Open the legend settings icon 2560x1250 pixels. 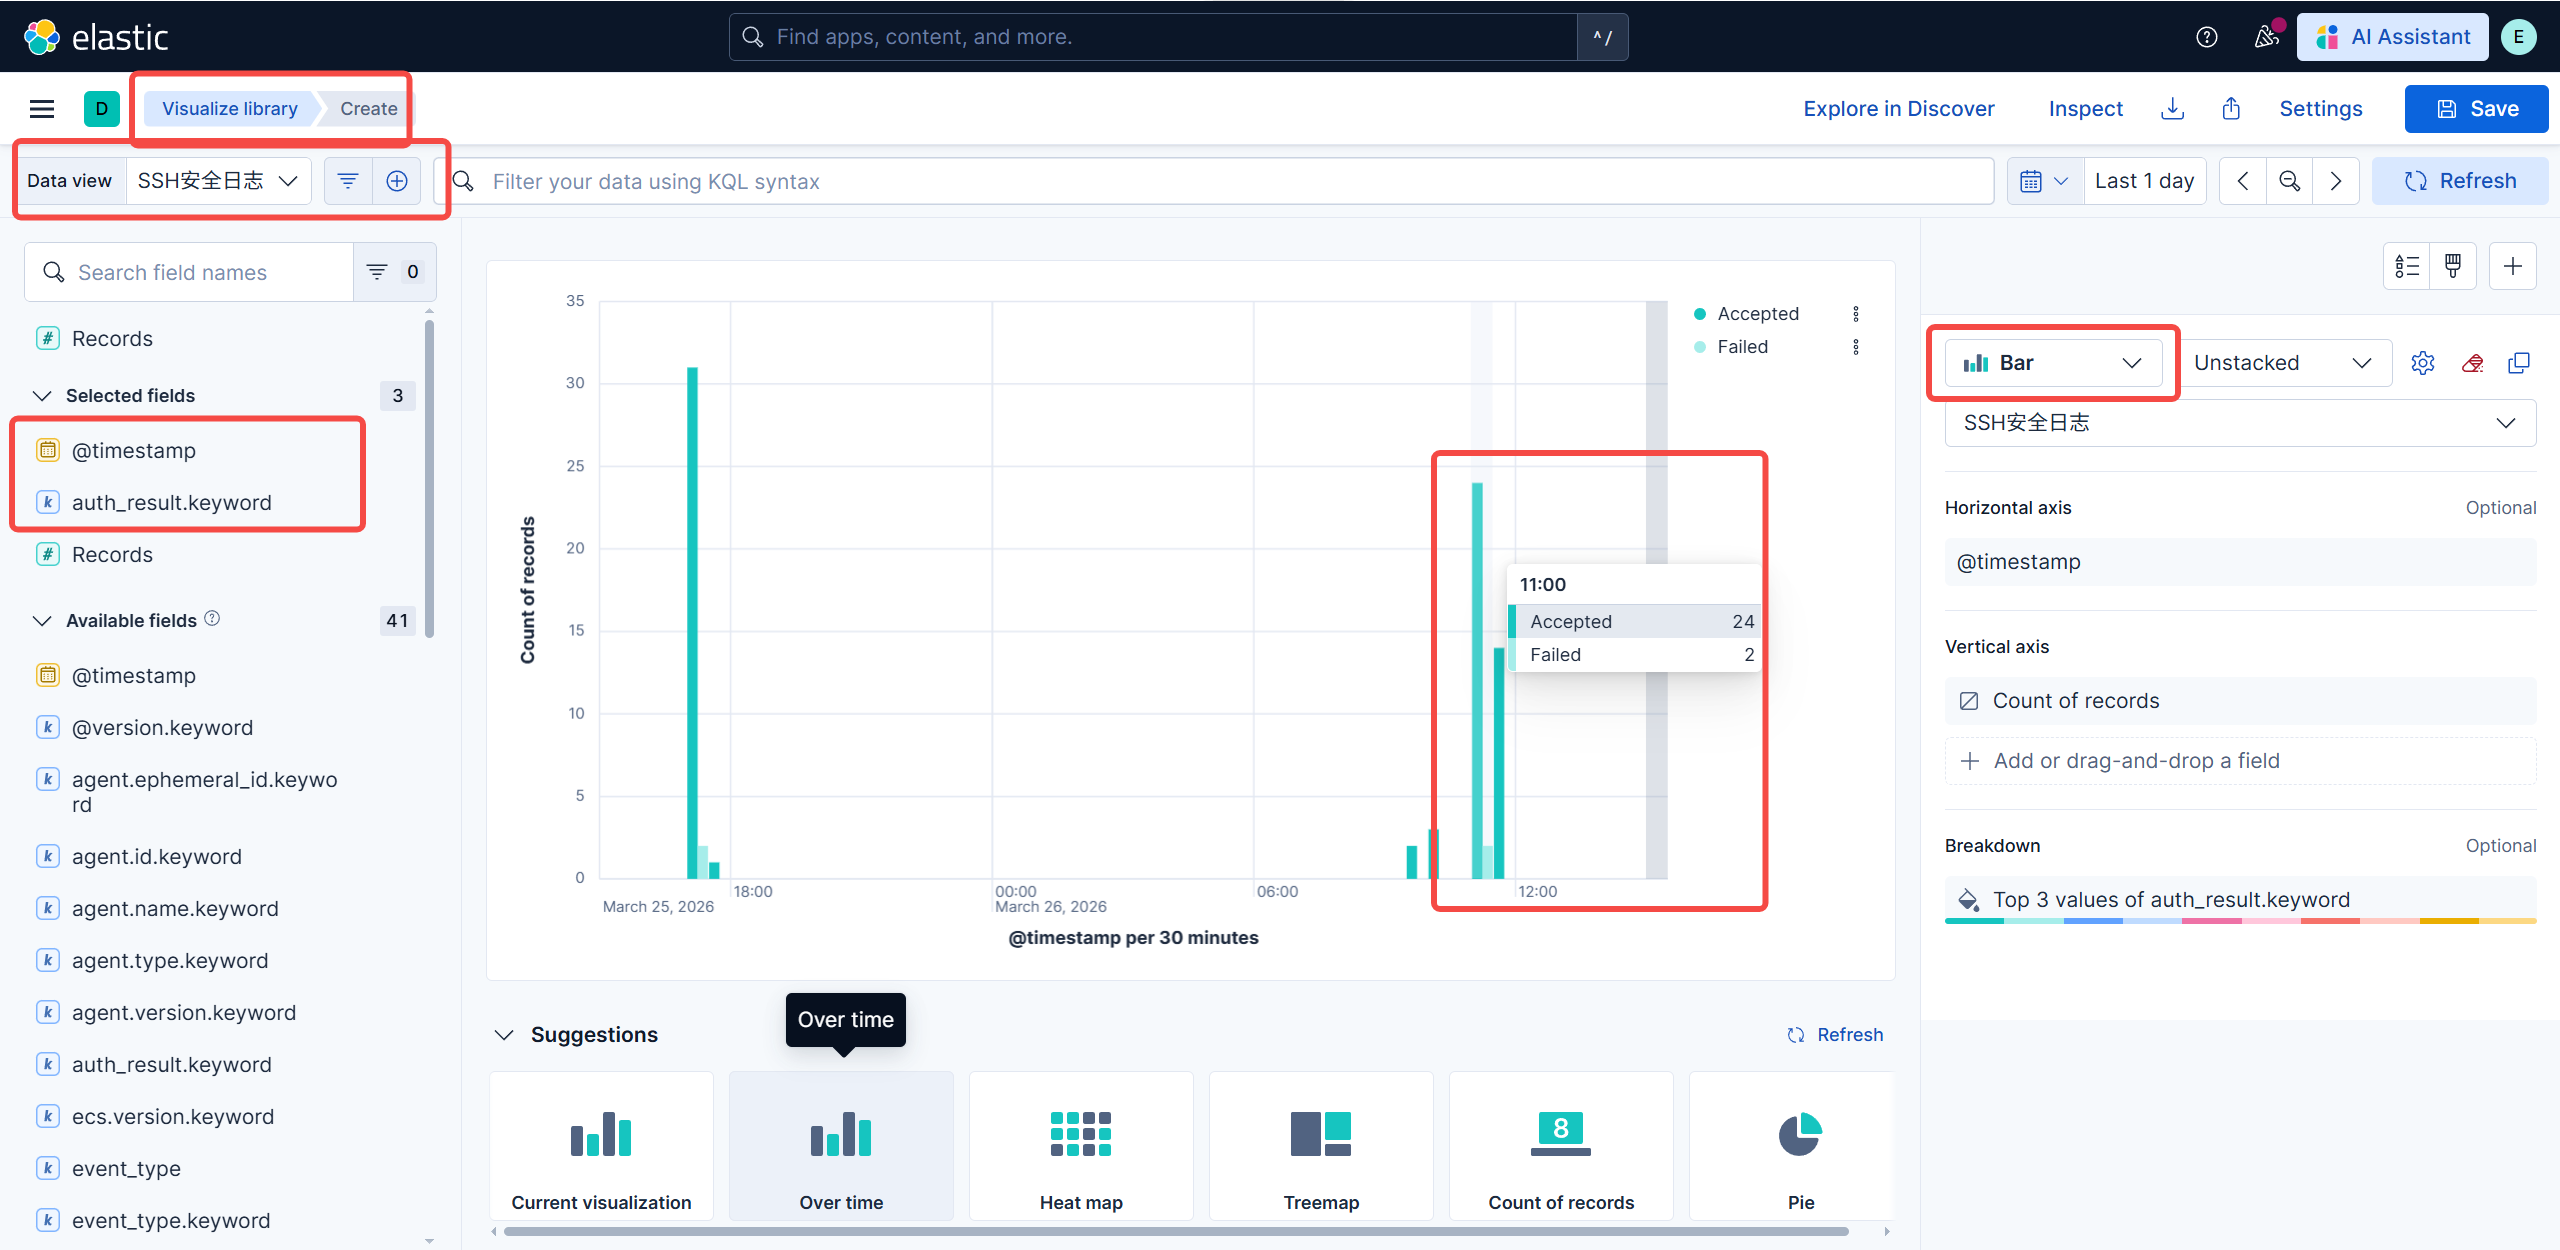click(x=2407, y=266)
